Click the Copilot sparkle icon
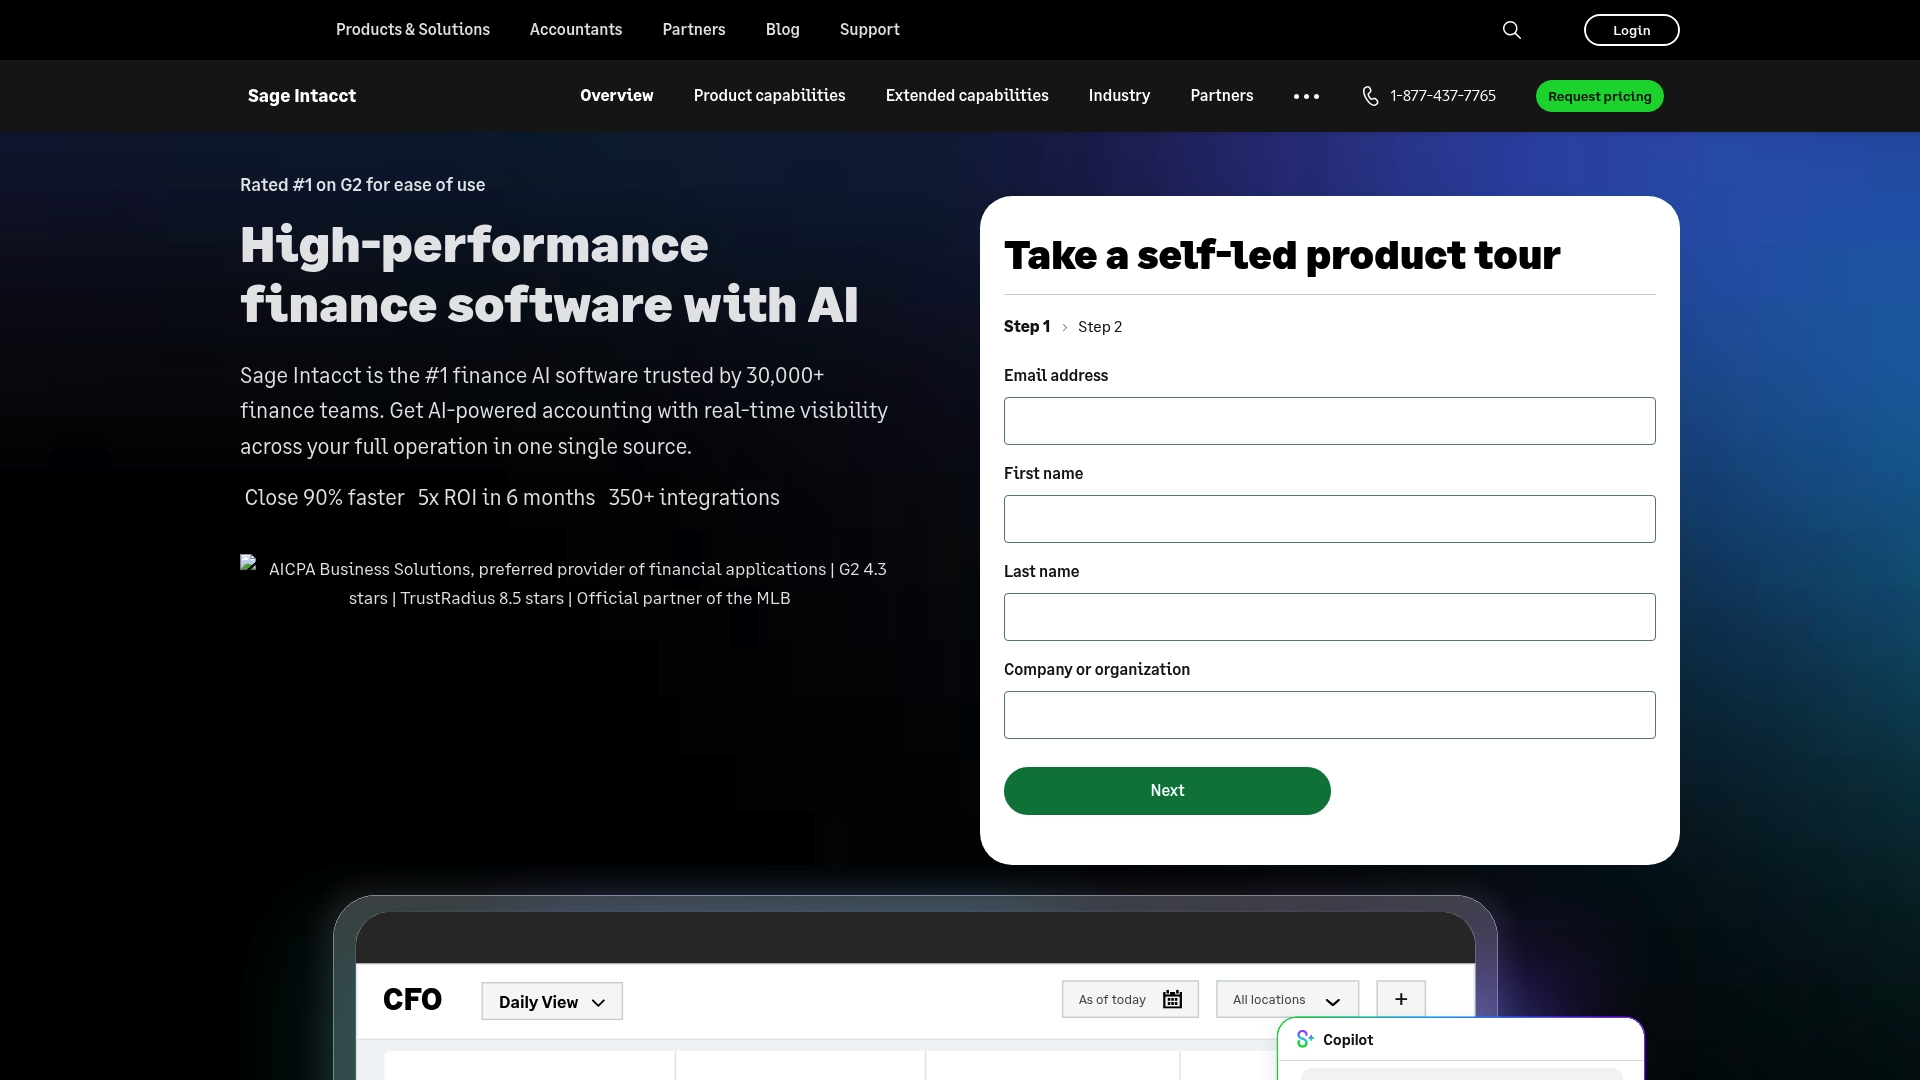1920x1080 pixels. pos(1304,1039)
